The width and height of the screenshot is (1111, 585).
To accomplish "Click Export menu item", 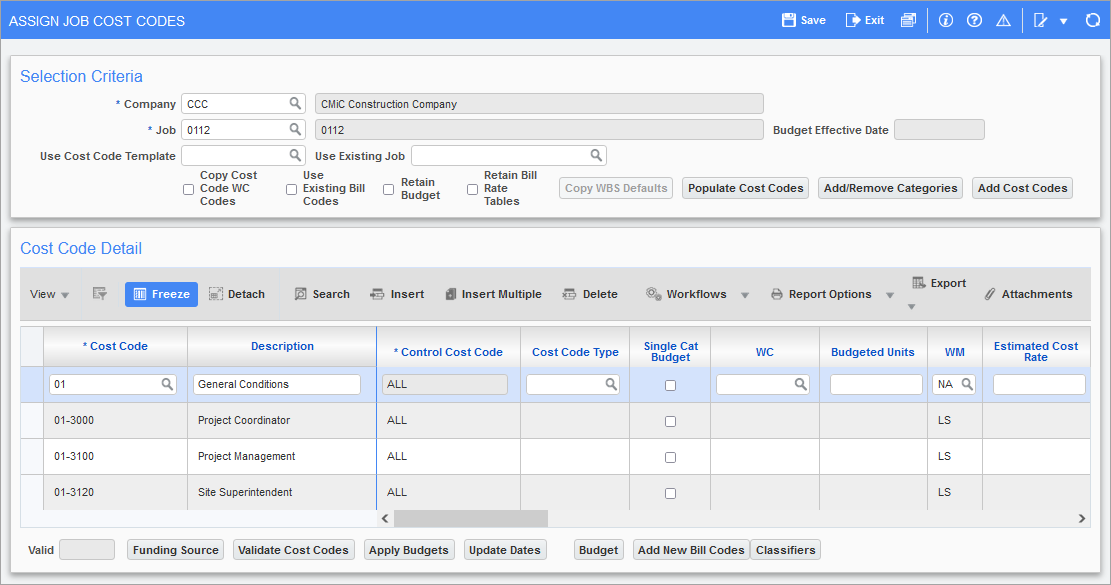I will [x=939, y=283].
